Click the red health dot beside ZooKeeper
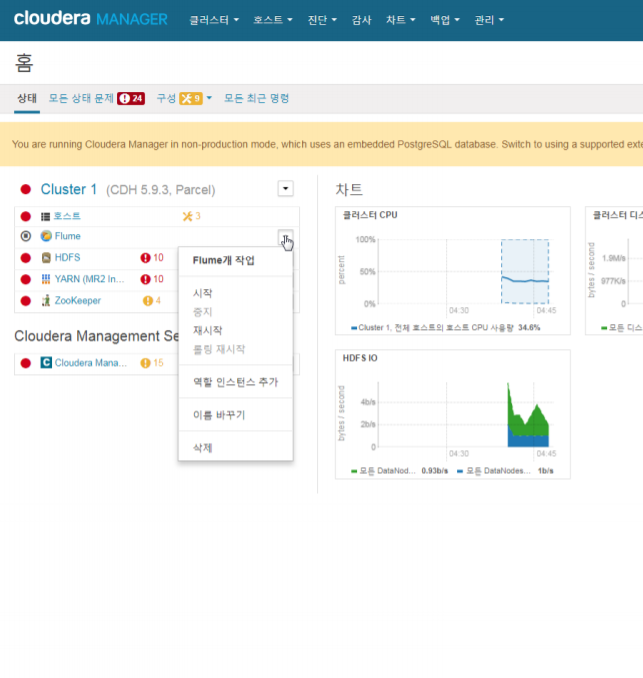This screenshot has height=678, width=643. pyautogui.click(x=26, y=301)
